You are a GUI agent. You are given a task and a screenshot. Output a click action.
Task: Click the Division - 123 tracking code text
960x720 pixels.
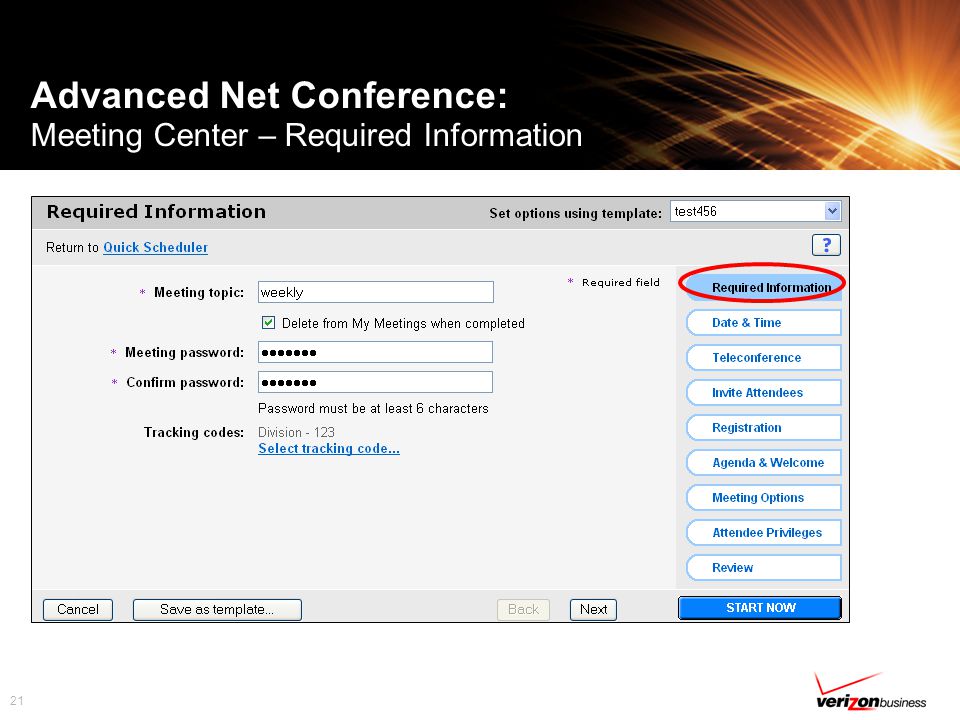pos(296,432)
